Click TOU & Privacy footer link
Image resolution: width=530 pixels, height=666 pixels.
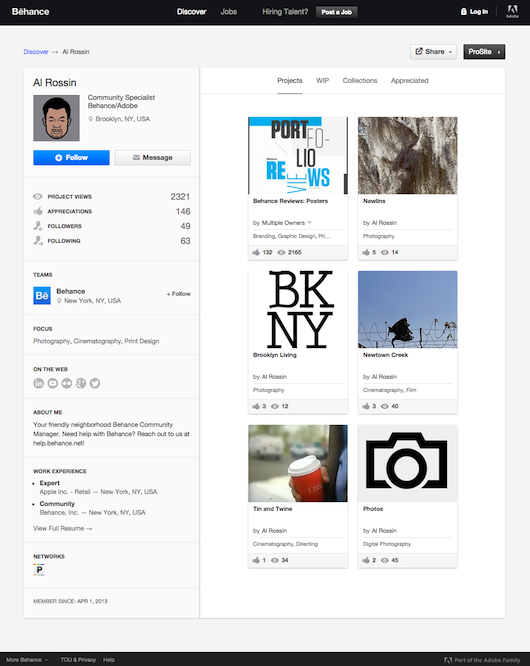(x=78, y=660)
